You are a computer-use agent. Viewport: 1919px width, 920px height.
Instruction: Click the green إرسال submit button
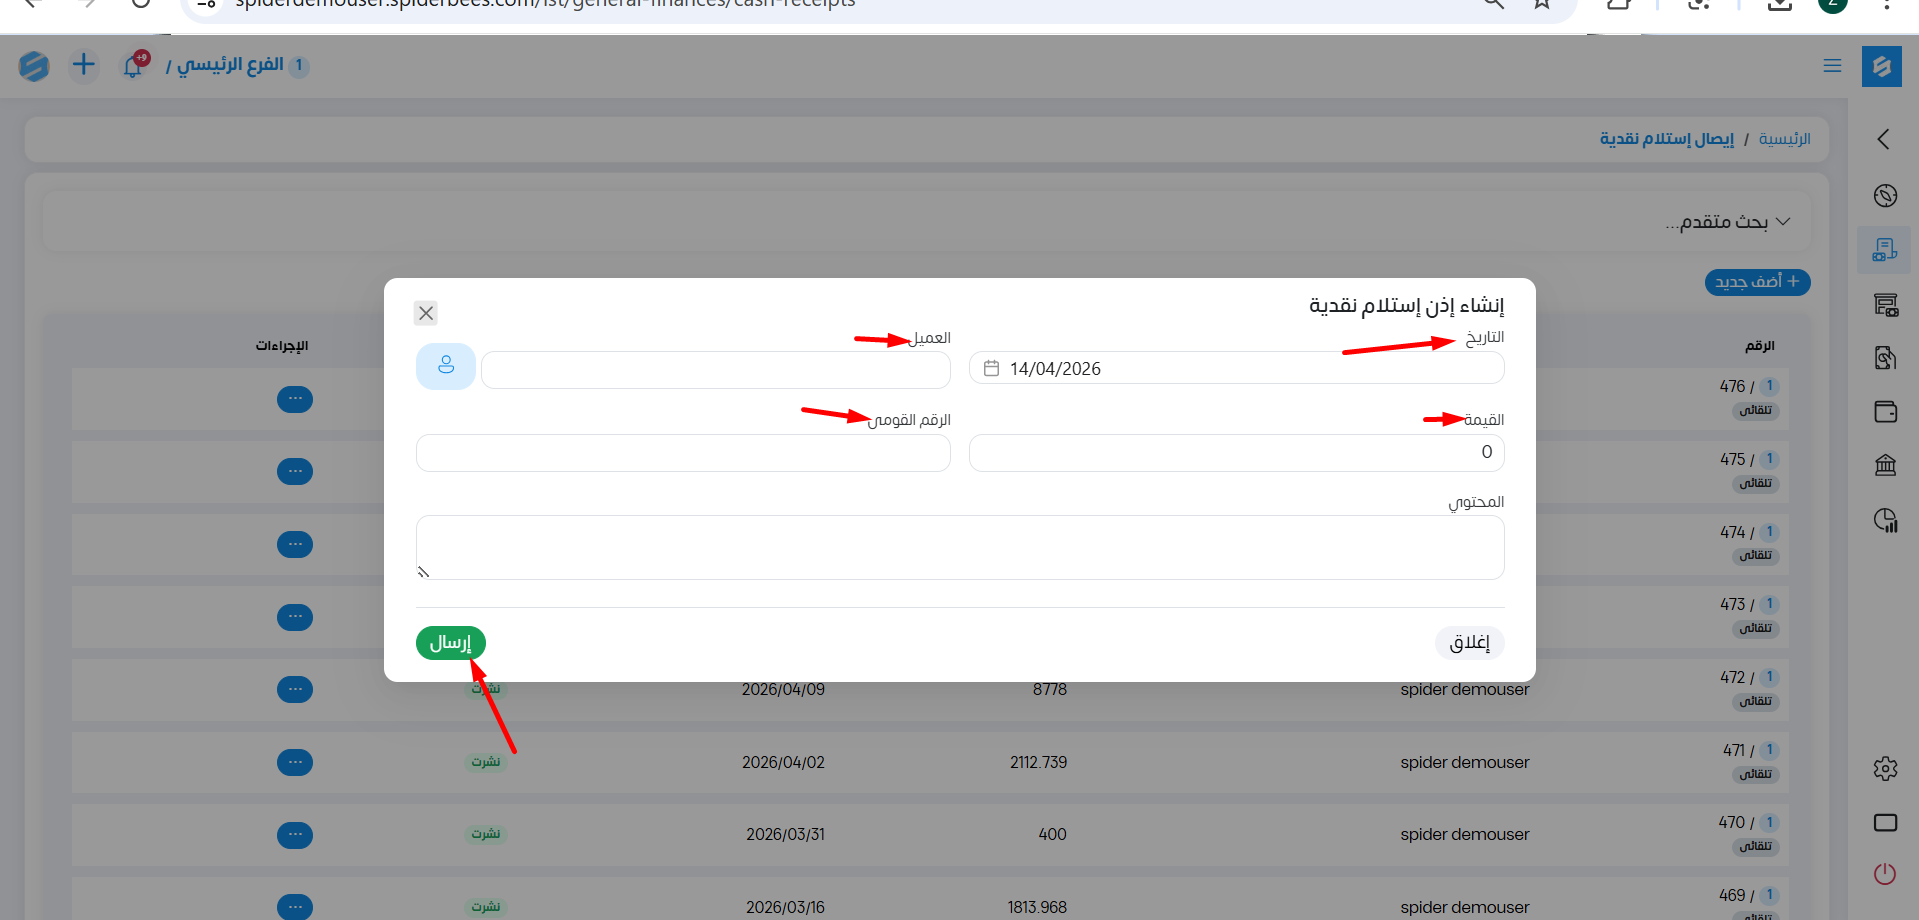pyautogui.click(x=451, y=643)
